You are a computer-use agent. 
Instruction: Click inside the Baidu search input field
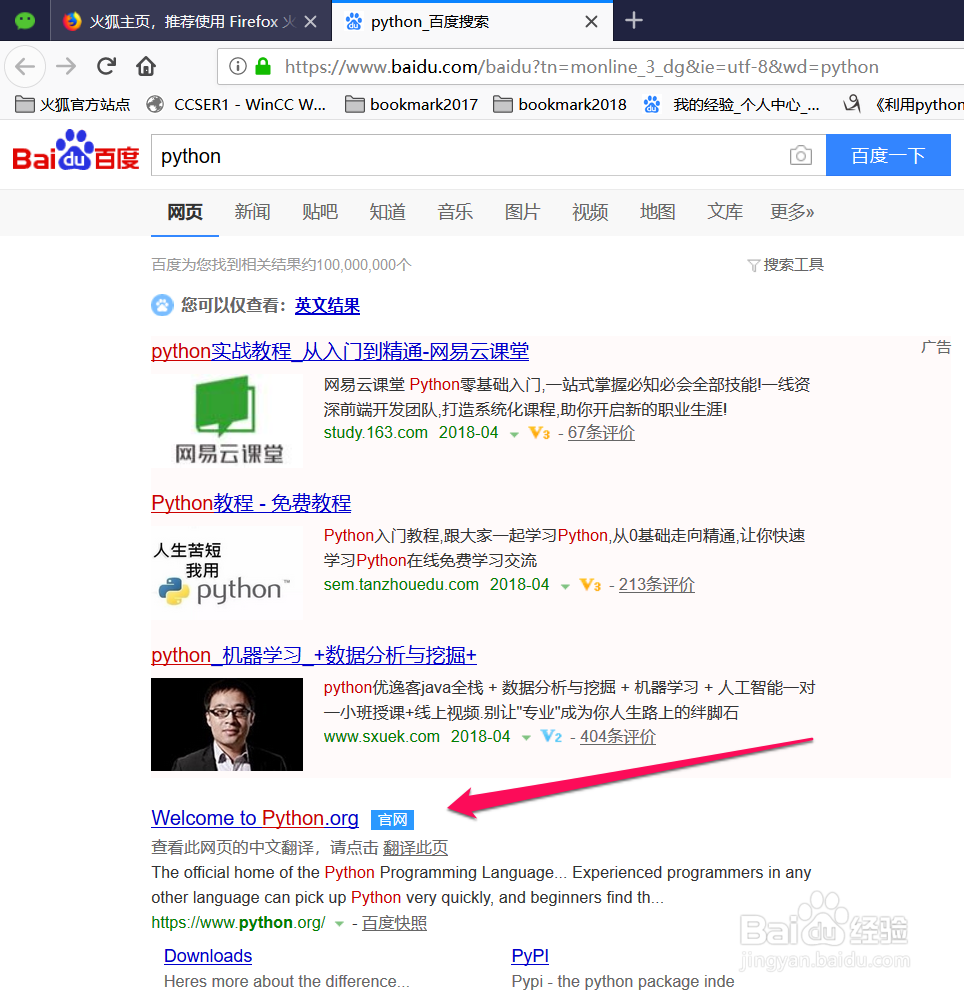(400, 155)
